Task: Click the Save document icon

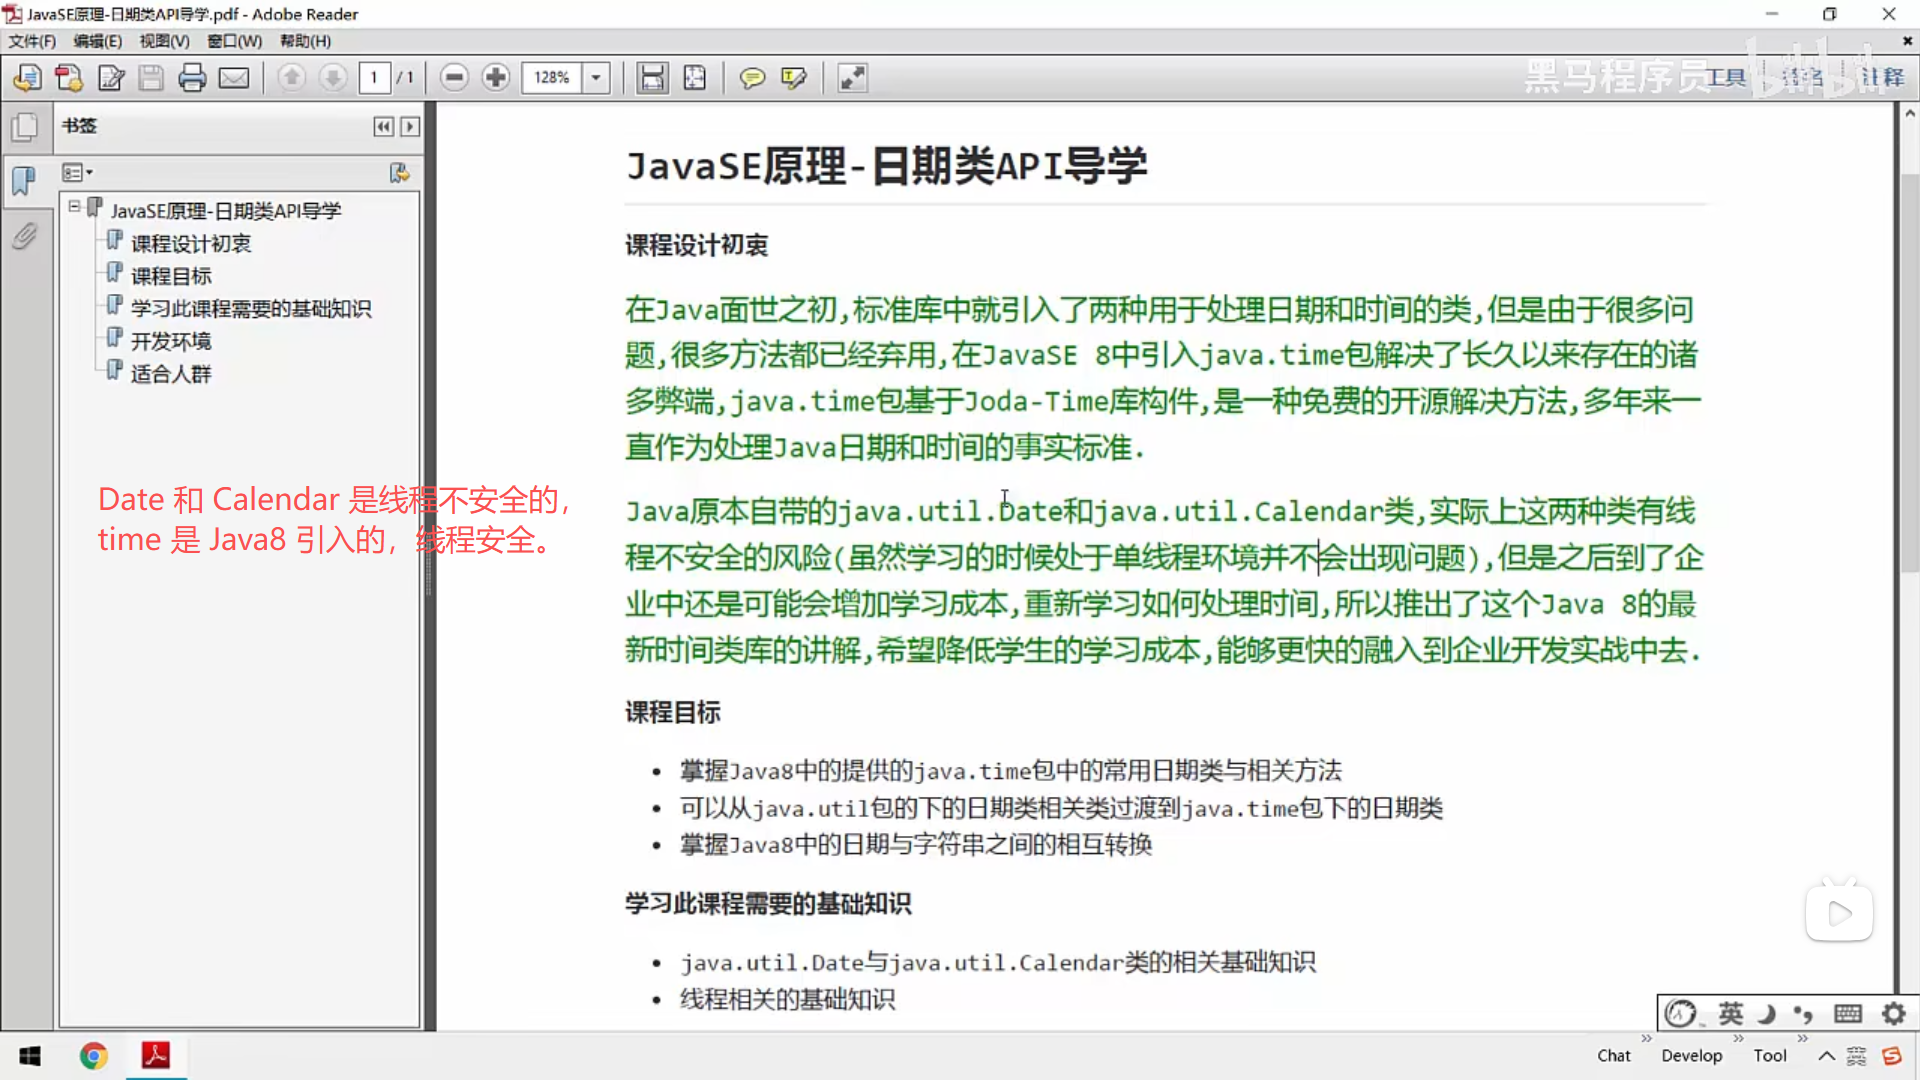Action: (x=151, y=78)
